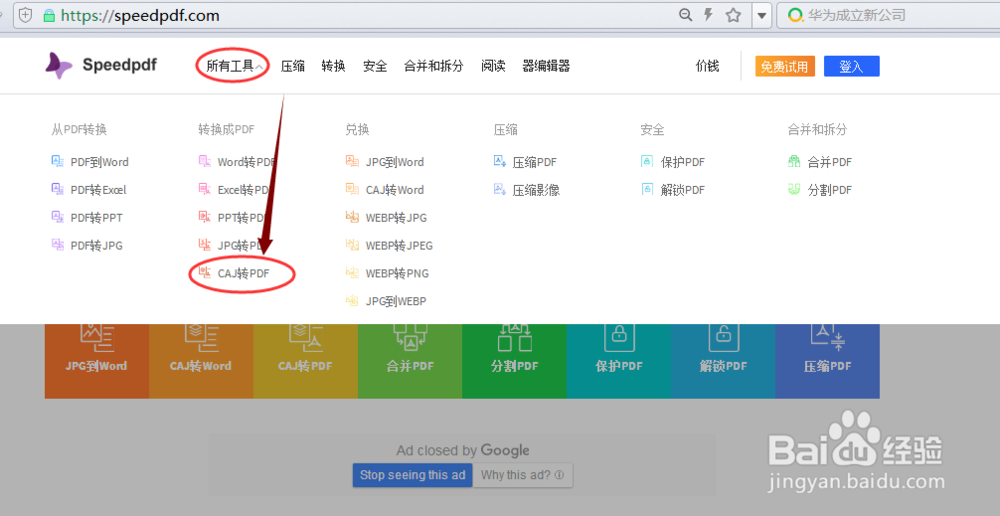Open the teal 保护PDF tile
This screenshot has width=1000, height=516.
619,360
